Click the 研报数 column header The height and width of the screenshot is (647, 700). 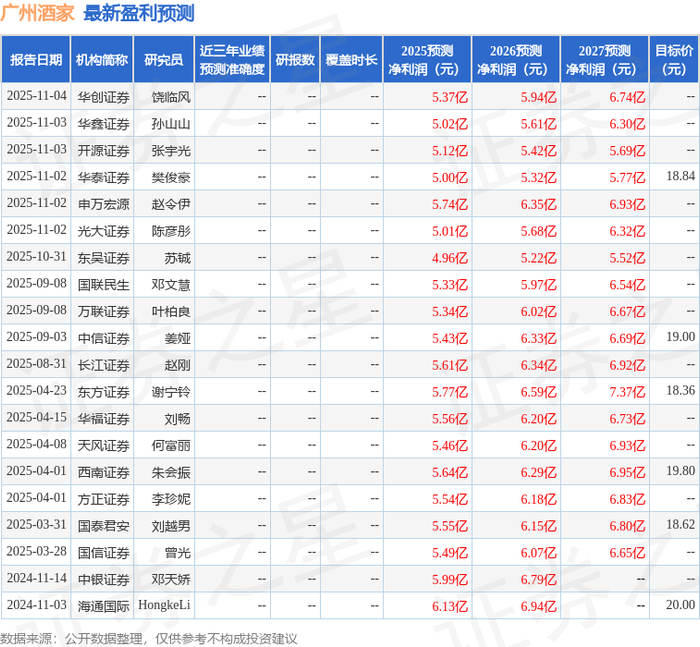[295, 59]
